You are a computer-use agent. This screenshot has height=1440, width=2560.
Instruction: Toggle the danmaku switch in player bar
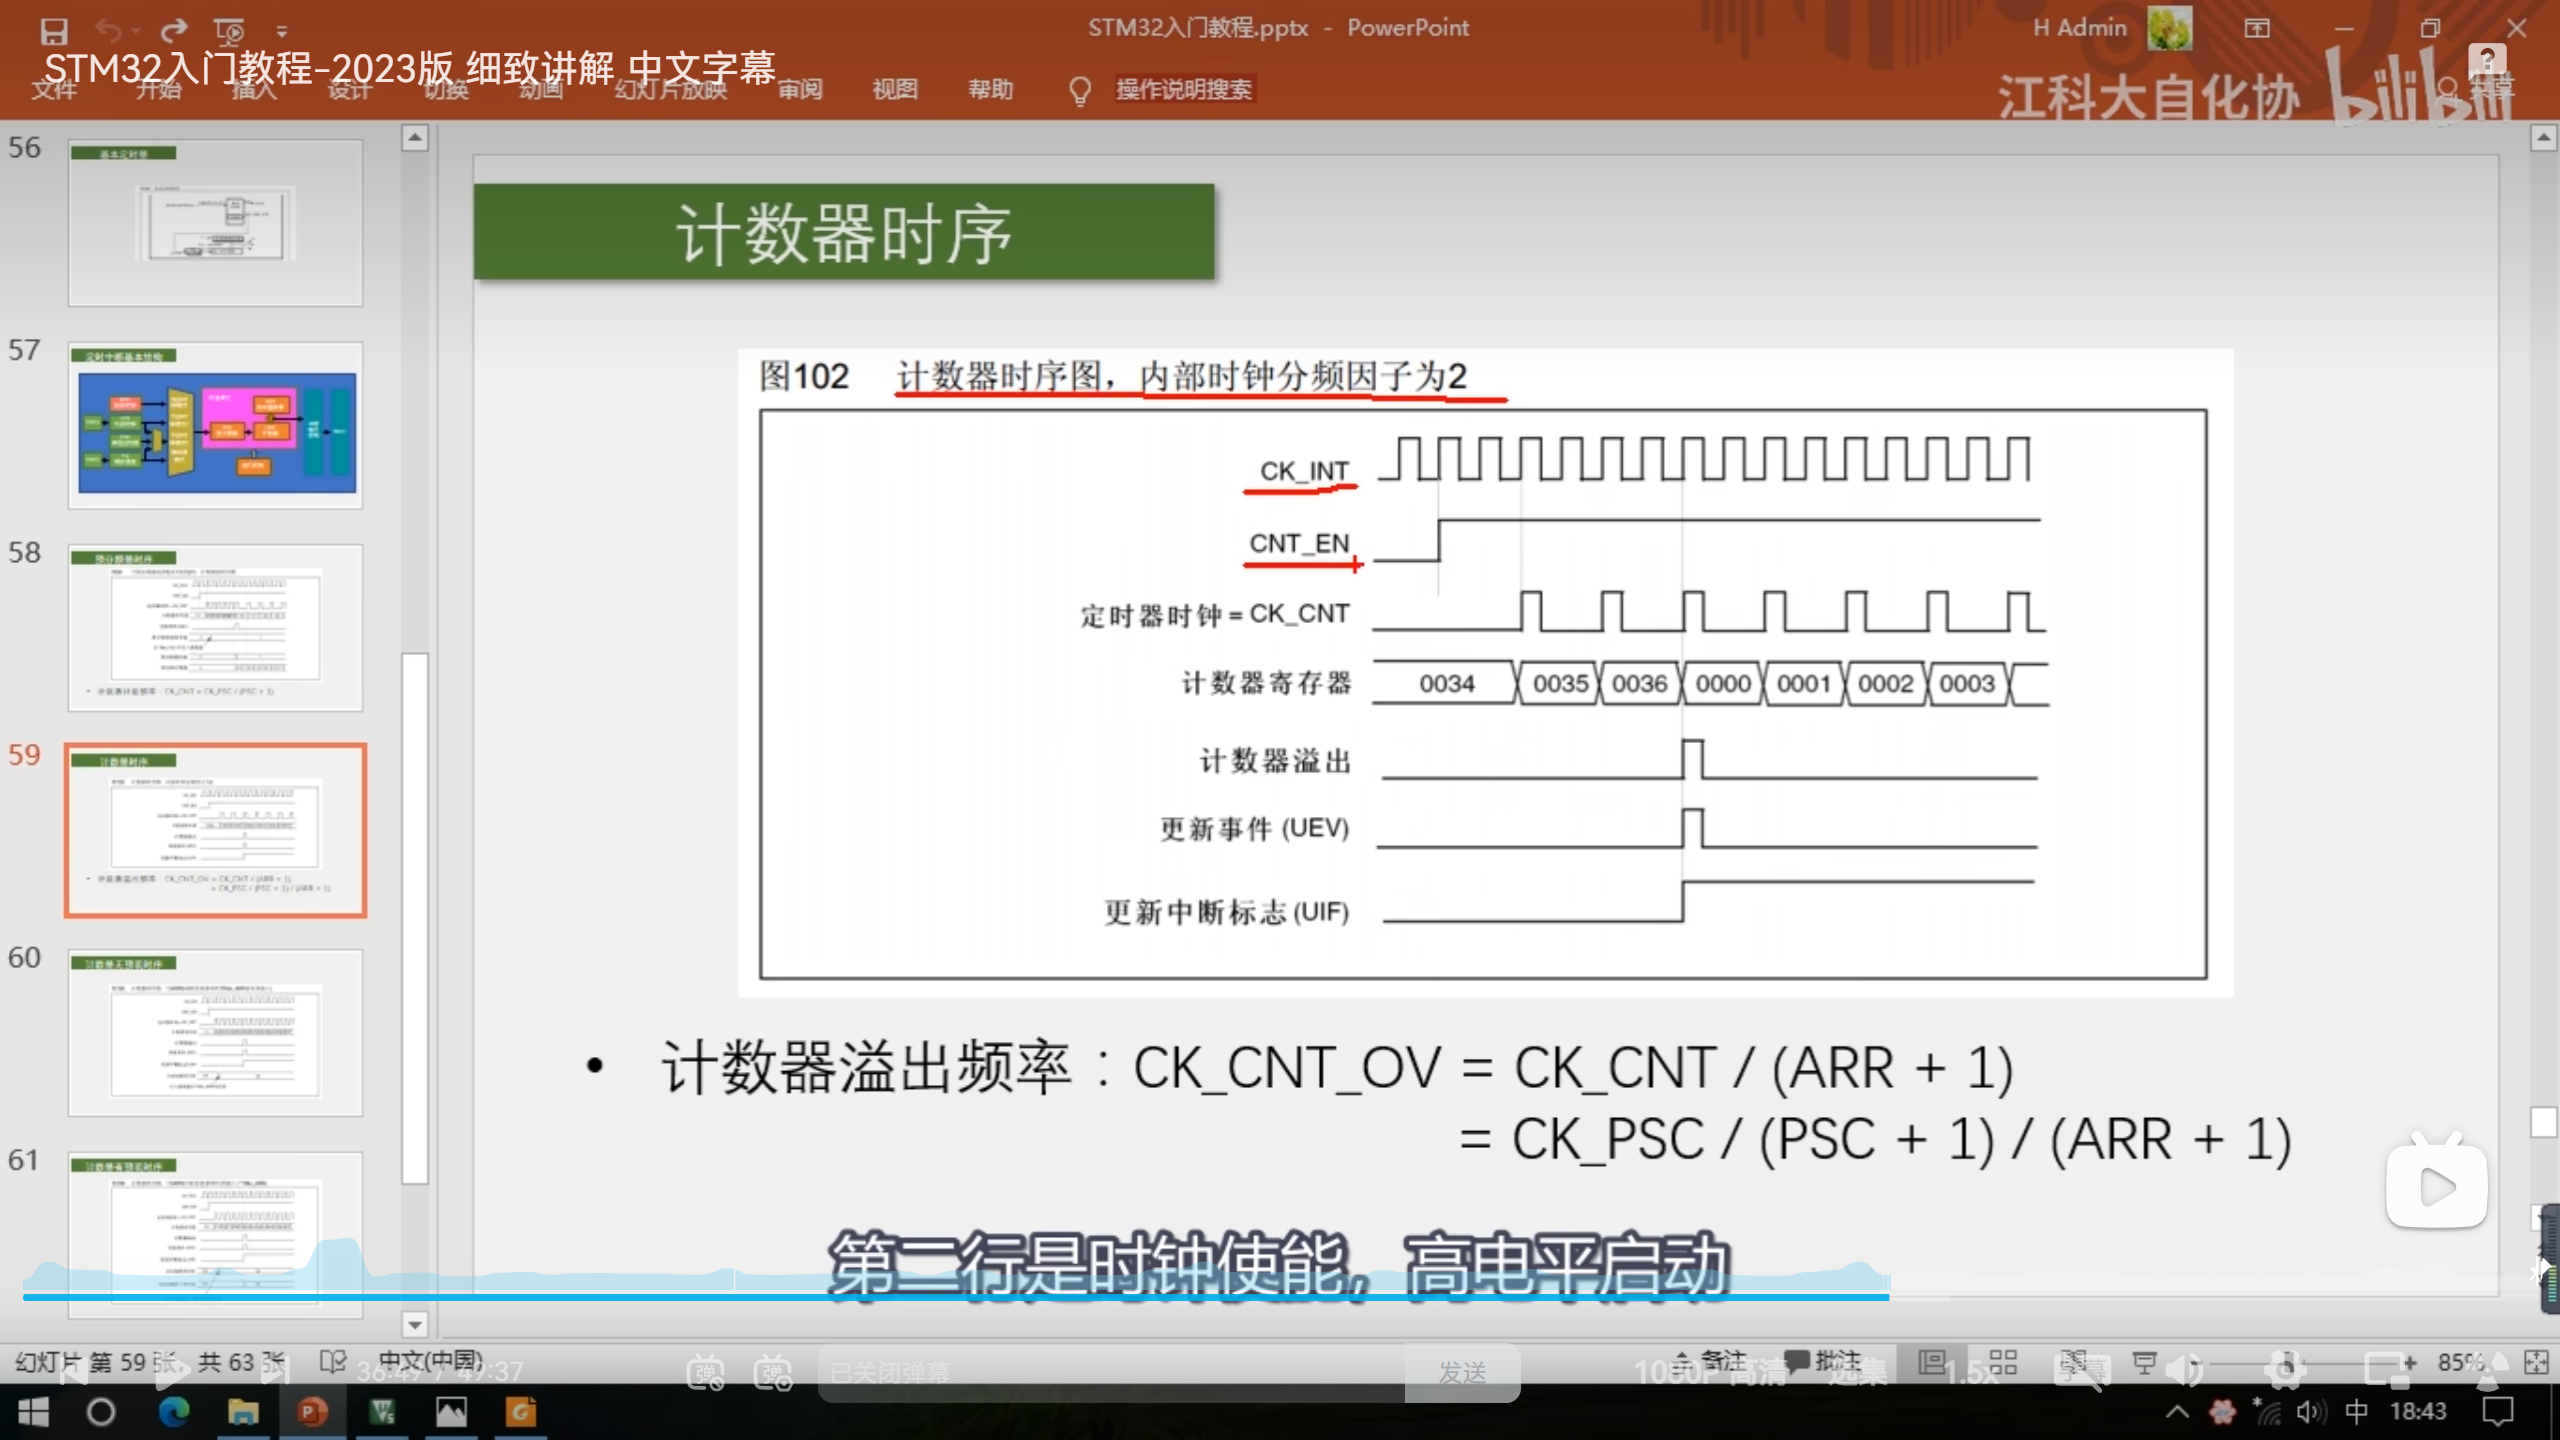(x=705, y=1372)
